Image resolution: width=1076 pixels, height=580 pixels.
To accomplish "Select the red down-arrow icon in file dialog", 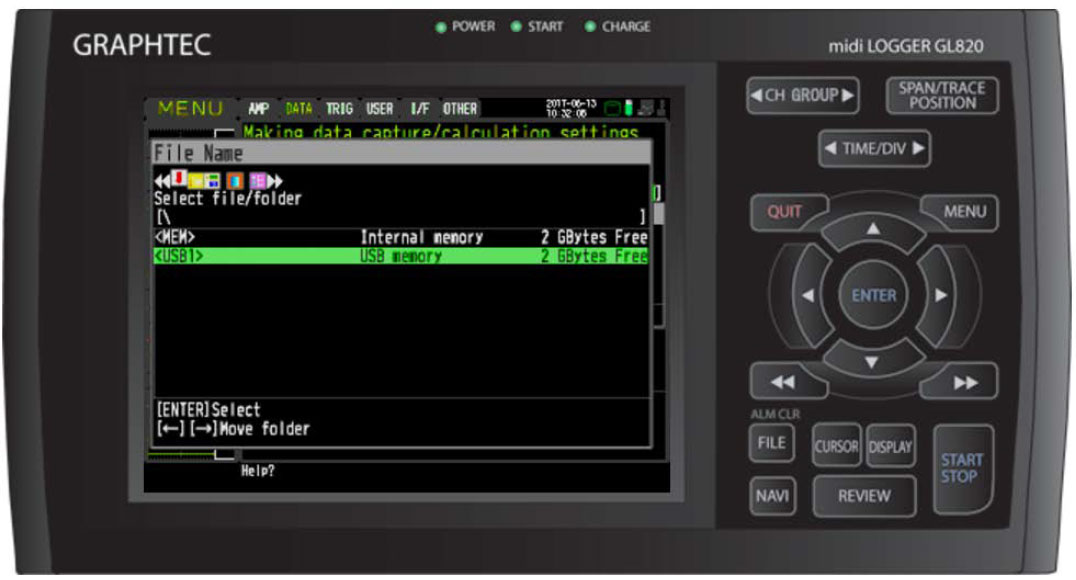I will (179, 178).
